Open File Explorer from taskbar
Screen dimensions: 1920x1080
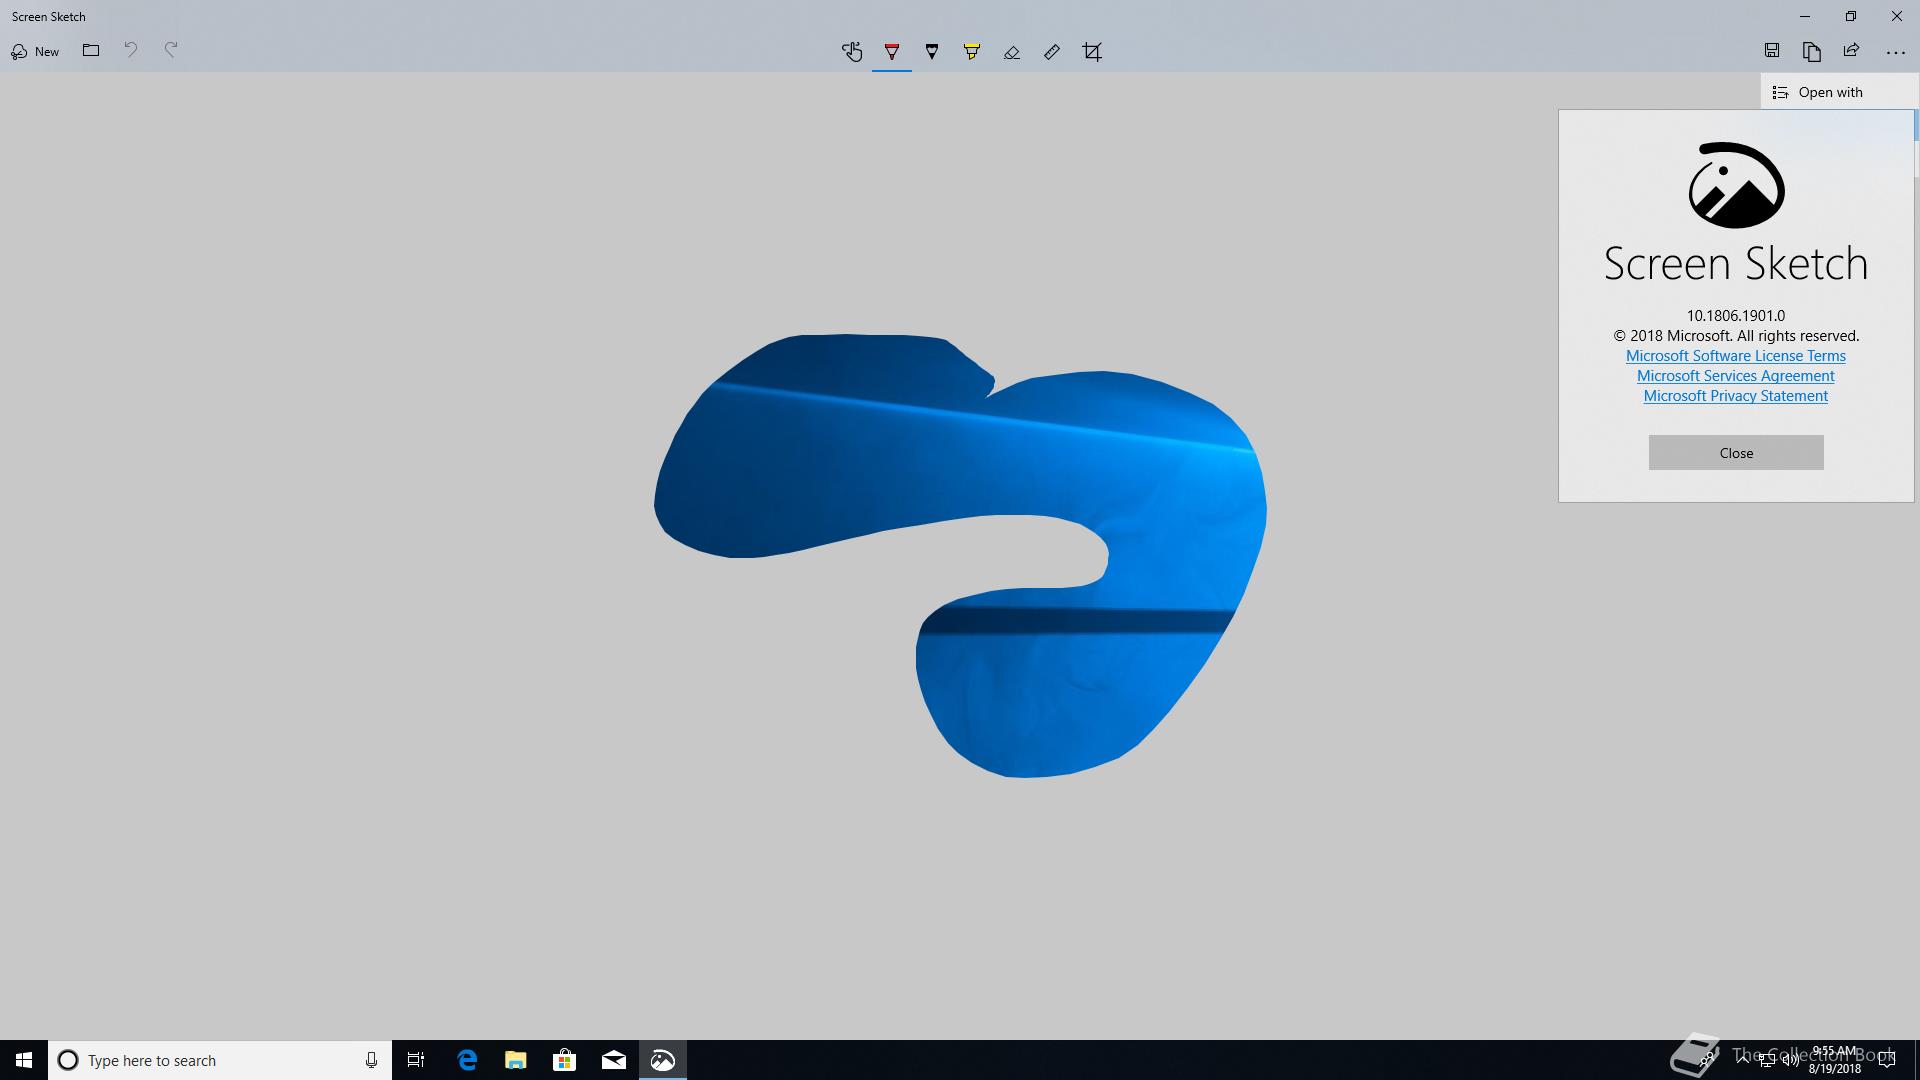(x=516, y=1060)
